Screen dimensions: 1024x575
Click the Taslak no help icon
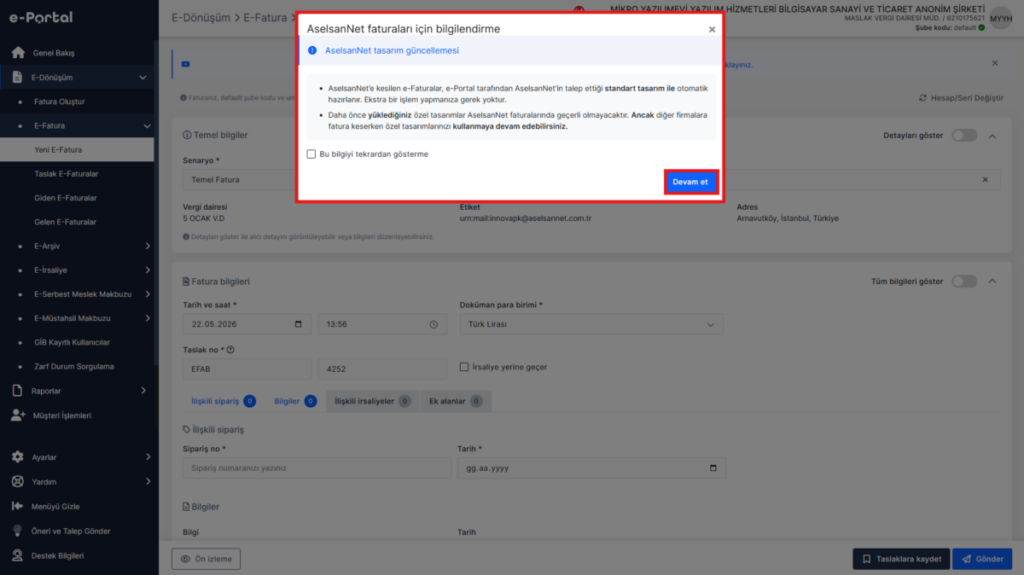(x=231, y=350)
